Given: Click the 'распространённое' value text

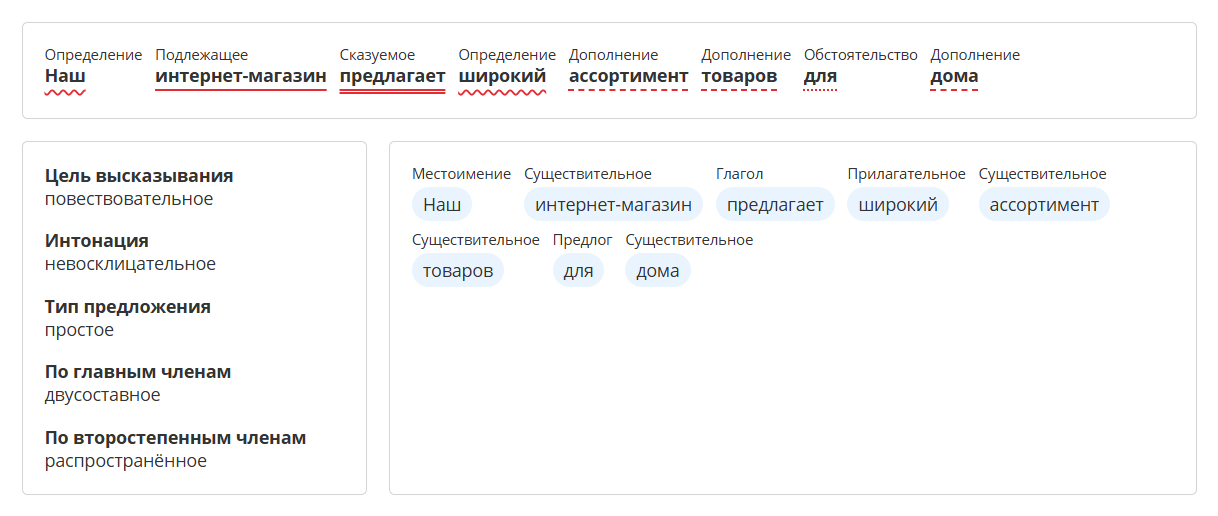Looking at the screenshot, I should 126,461.
